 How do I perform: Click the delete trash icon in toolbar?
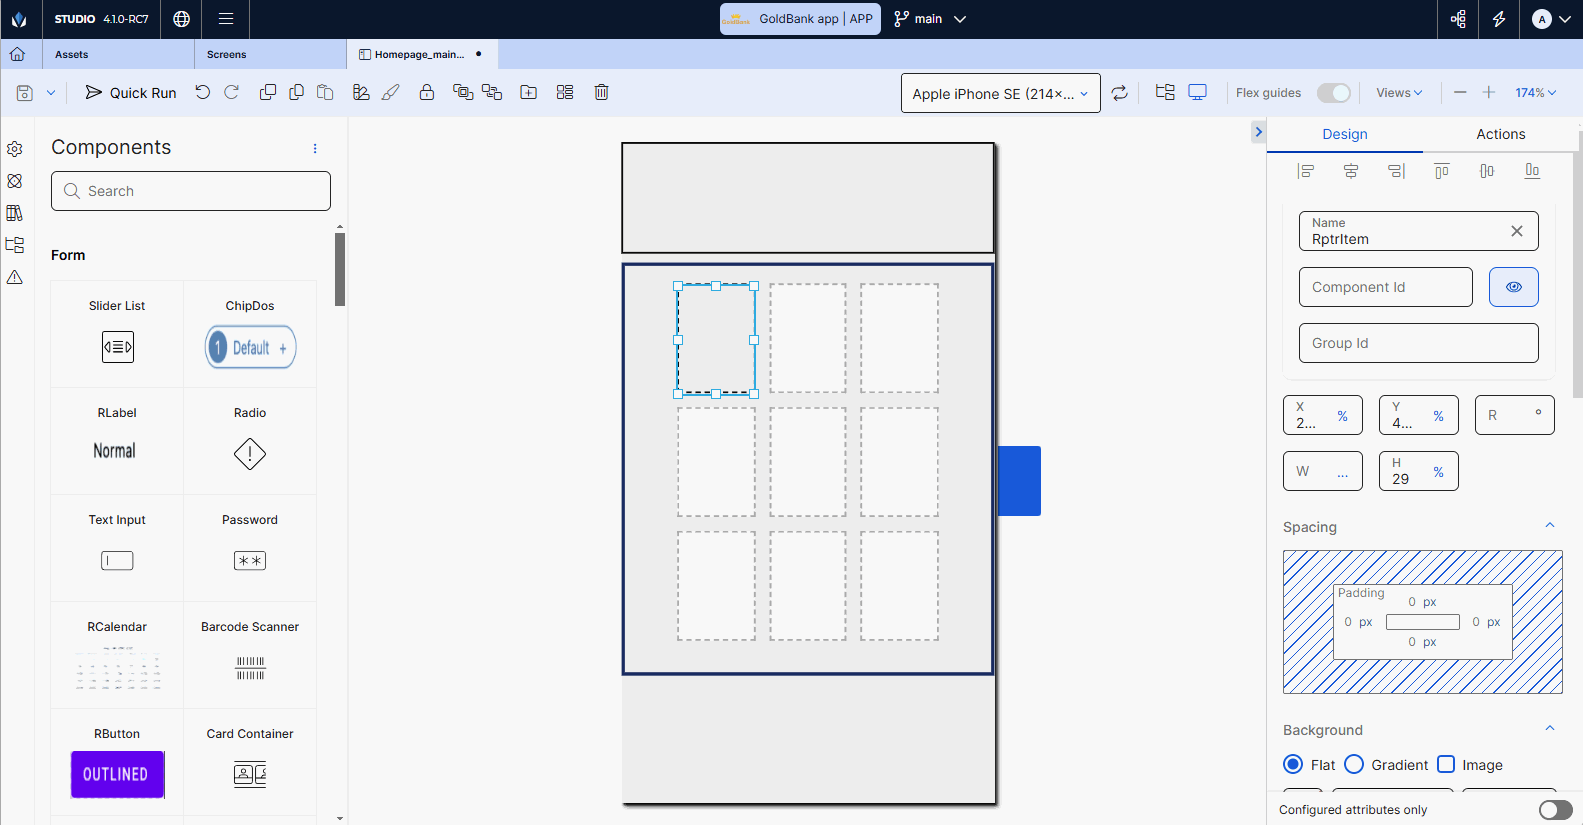coord(601,92)
